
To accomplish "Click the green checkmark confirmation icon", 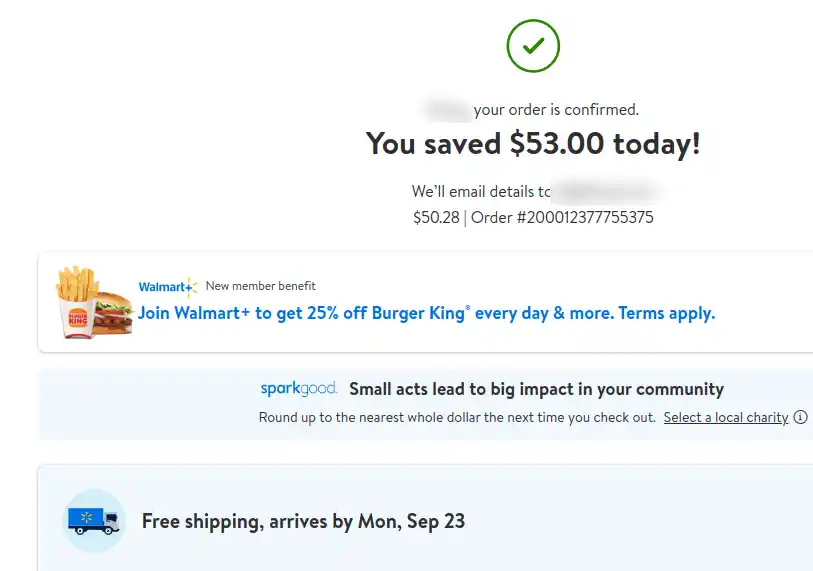I will (x=533, y=46).
